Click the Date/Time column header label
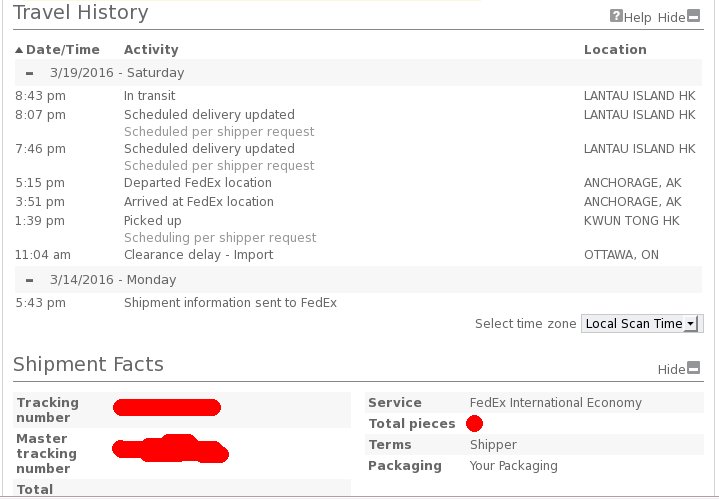Screen dimensions: 719x499 [x=62, y=49]
